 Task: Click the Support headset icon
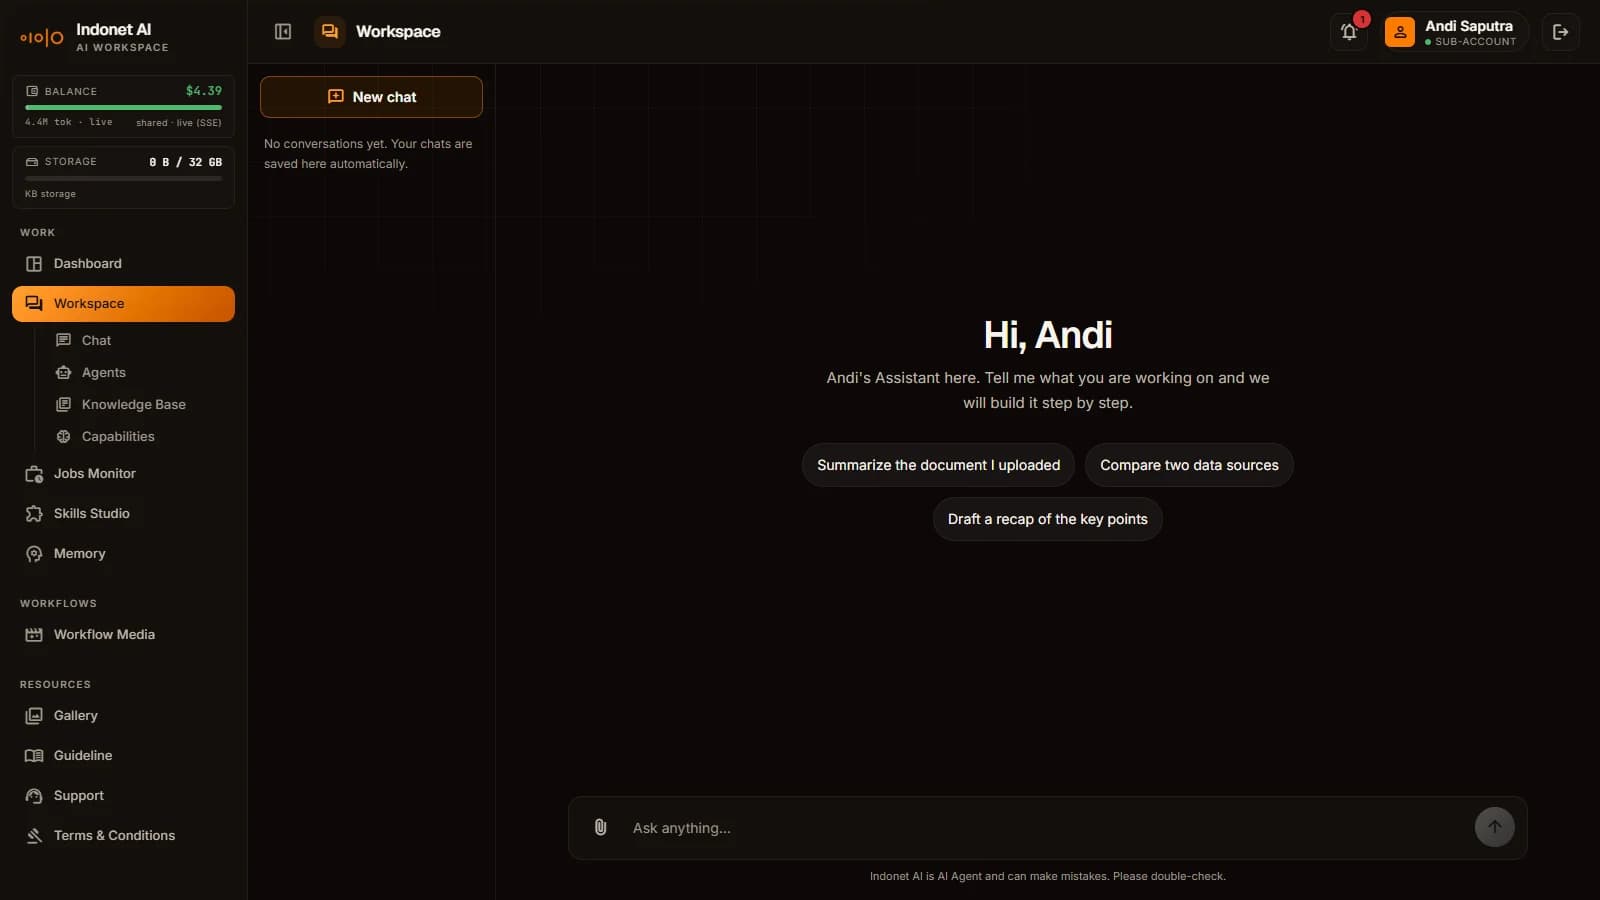[34, 796]
